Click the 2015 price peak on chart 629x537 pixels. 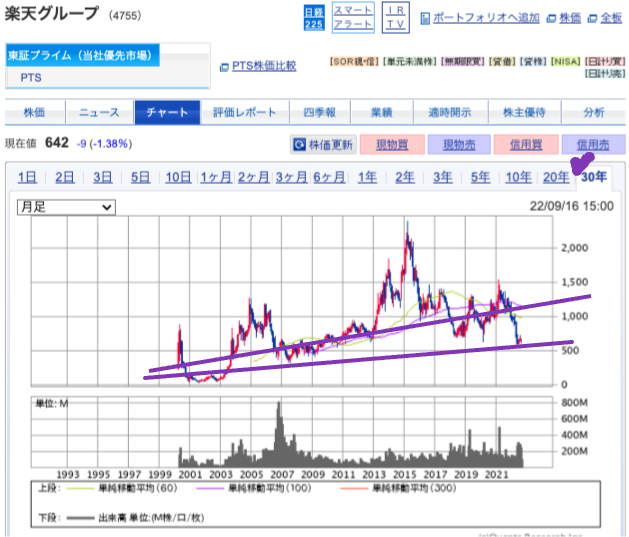pyautogui.click(x=408, y=233)
